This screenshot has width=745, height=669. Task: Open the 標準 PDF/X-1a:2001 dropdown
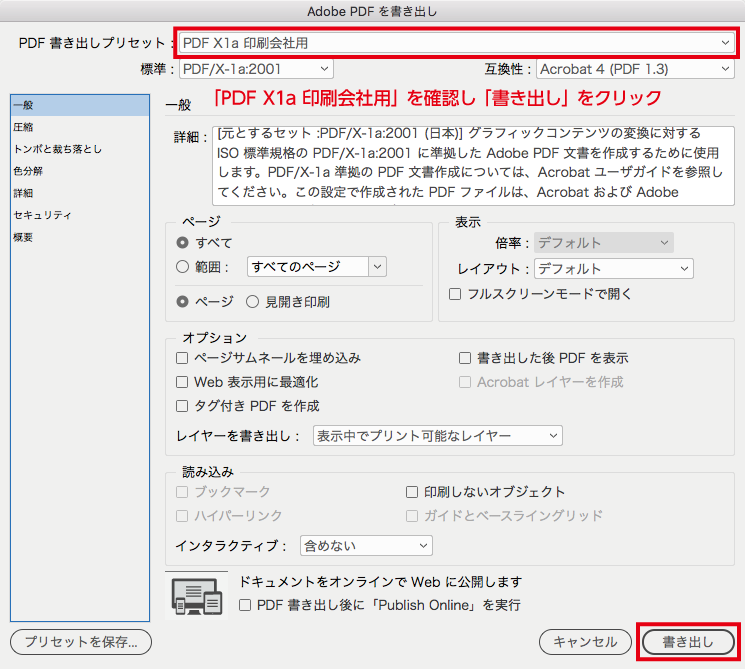click(256, 69)
